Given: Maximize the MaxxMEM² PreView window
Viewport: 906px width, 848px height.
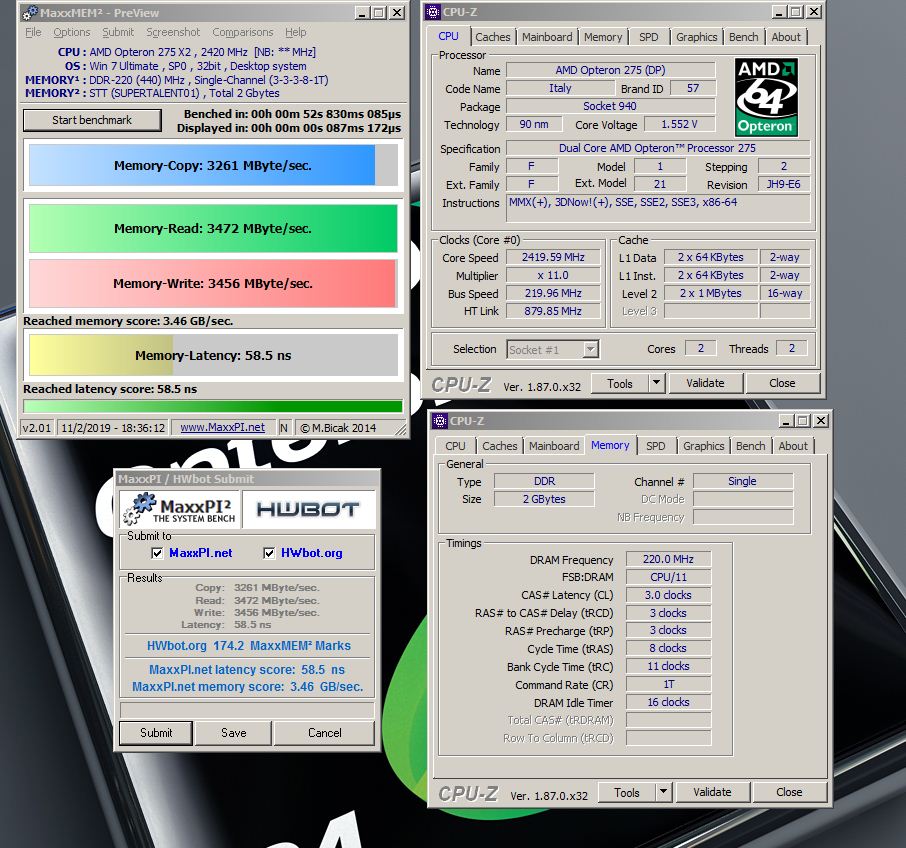Looking at the screenshot, I should pos(379,13).
